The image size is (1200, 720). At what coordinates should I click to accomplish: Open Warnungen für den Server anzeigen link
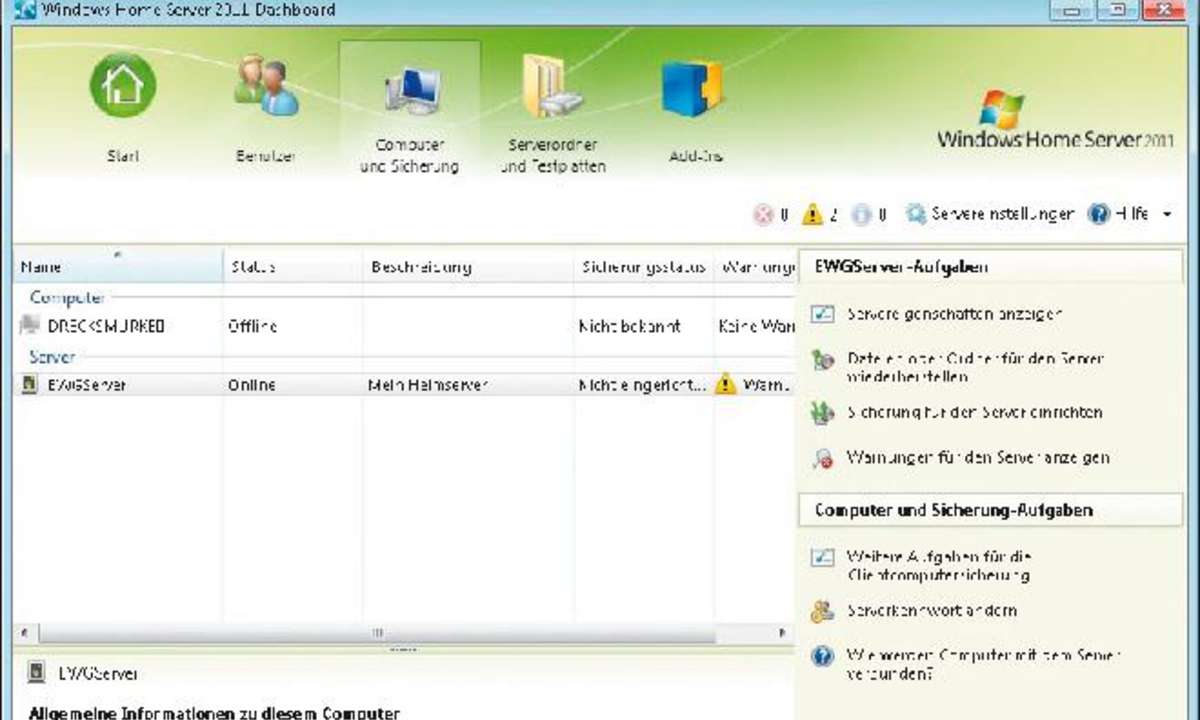coord(978,458)
